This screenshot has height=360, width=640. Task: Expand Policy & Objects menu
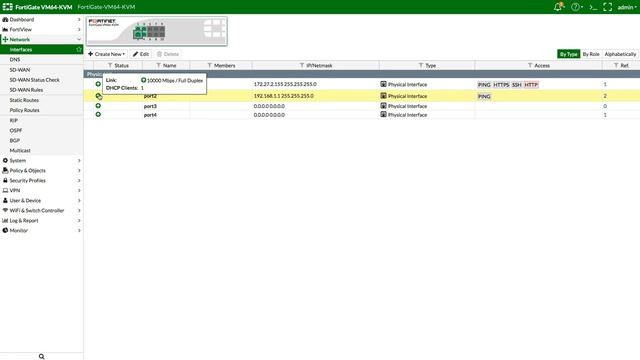[41, 171]
